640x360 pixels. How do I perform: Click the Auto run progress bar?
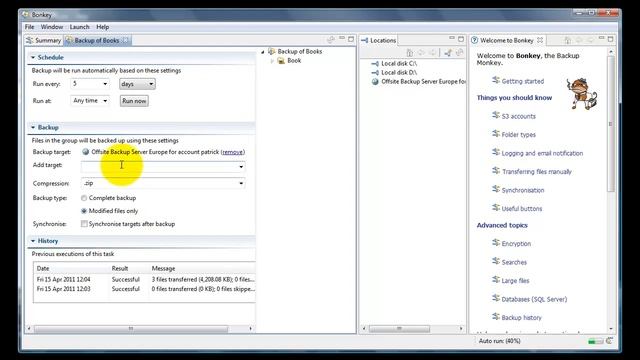pyautogui.click(x=596, y=341)
